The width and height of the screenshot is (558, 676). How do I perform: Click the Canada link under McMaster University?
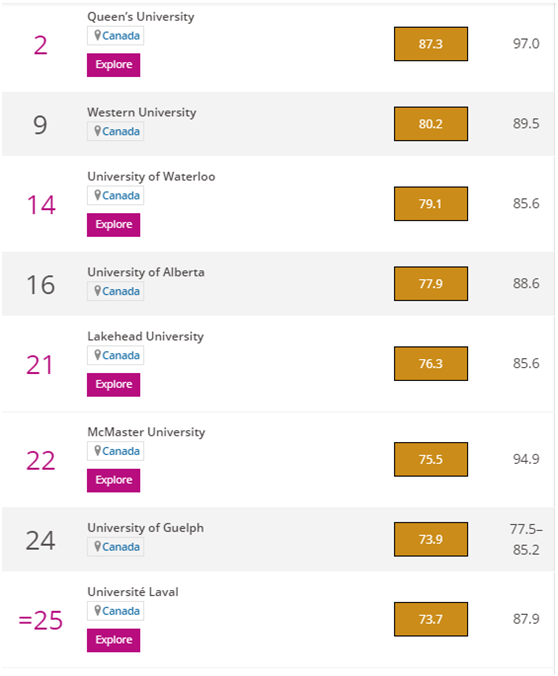click(x=121, y=451)
